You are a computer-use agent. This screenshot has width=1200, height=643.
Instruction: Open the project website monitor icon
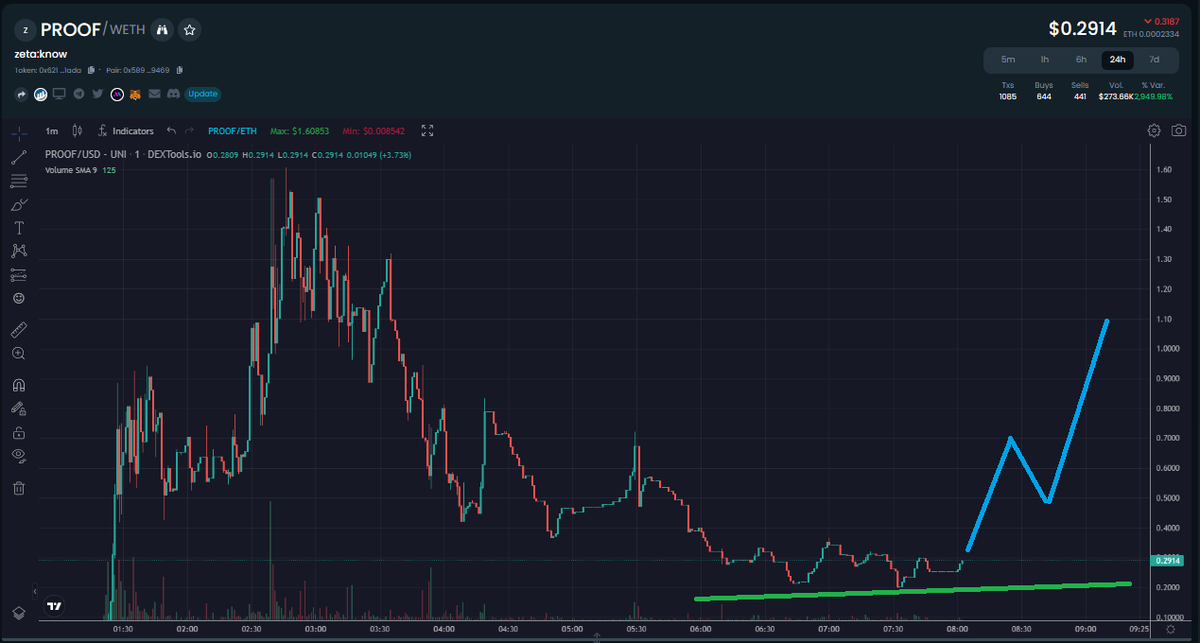click(59, 94)
